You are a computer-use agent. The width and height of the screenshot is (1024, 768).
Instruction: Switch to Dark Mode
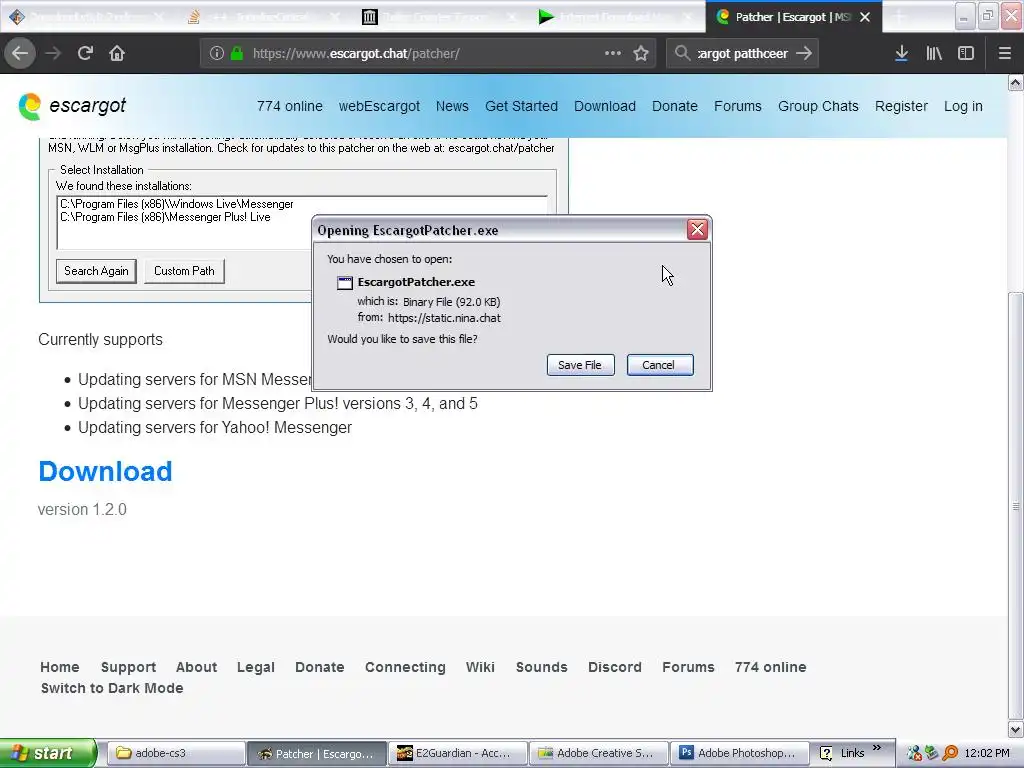(x=112, y=688)
